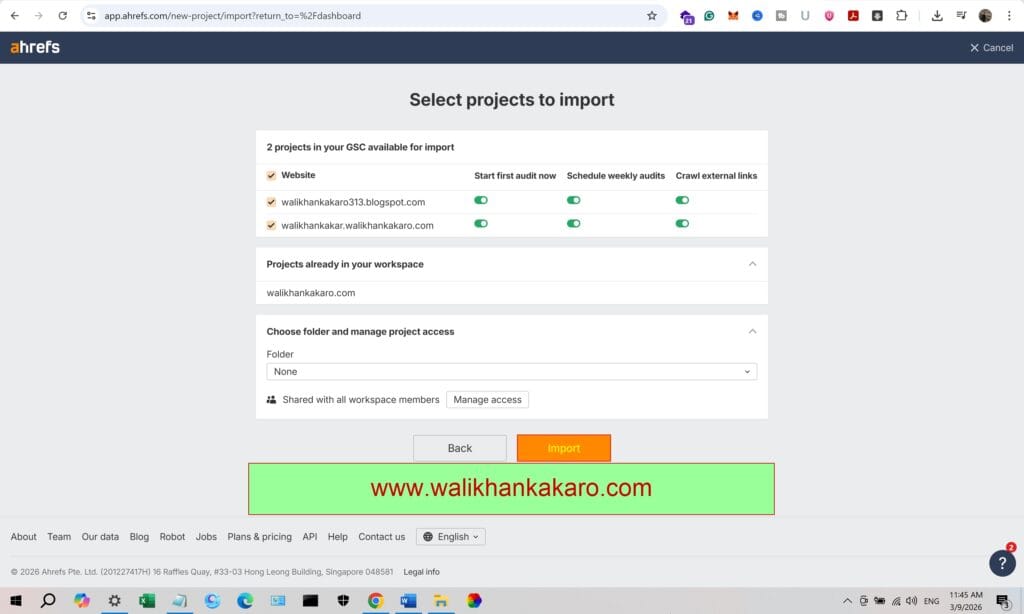This screenshot has height=614, width=1024.
Task: Open the Grammarly extension icon
Action: coord(709,16)
